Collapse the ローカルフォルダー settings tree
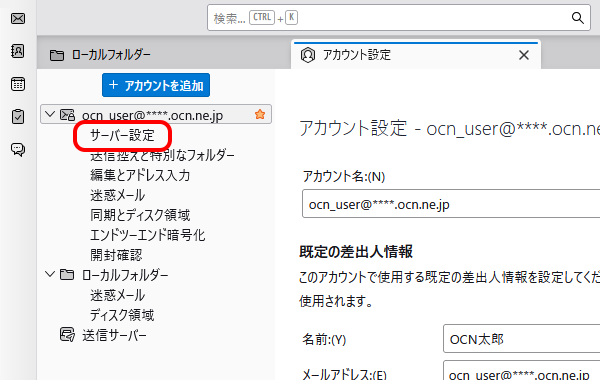The width and height of the screenshot is (600, 380). (x=50, y=274)
